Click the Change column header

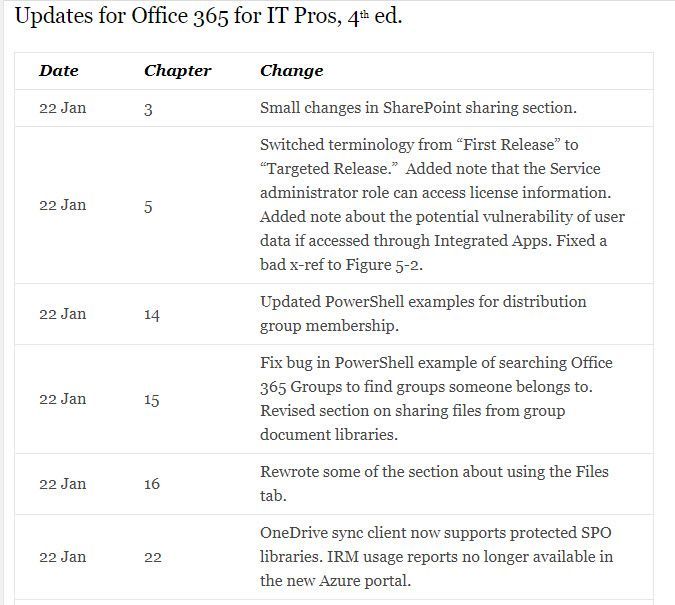291,71
